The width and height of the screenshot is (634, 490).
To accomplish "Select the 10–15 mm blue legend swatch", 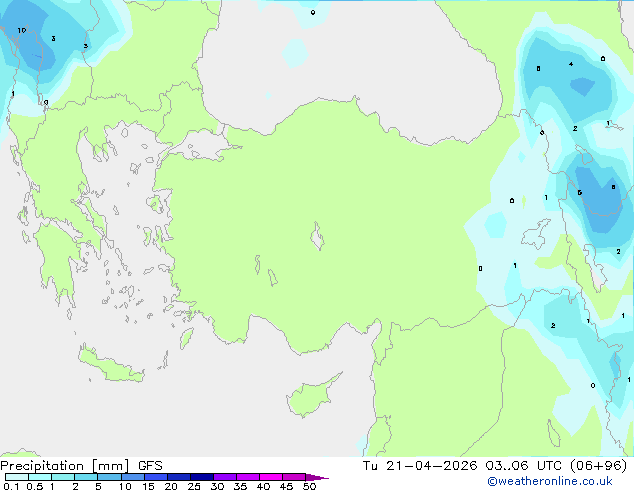I will (x=133, y=477).
